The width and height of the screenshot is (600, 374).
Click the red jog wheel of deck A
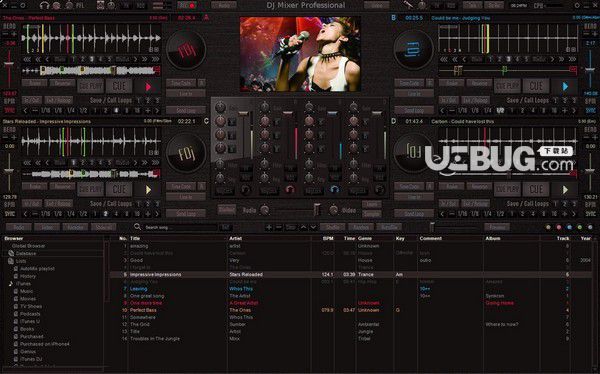[x=186, y=50]
